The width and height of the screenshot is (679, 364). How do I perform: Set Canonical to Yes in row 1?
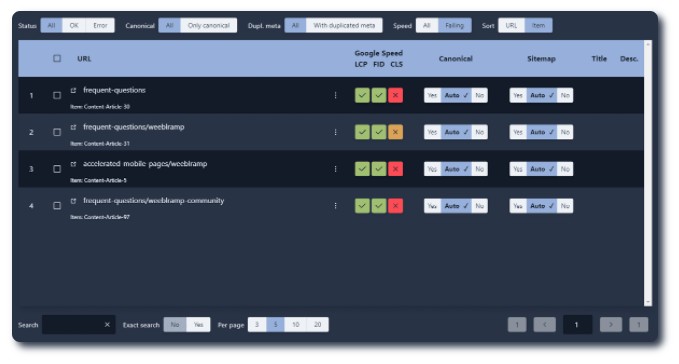432,95
